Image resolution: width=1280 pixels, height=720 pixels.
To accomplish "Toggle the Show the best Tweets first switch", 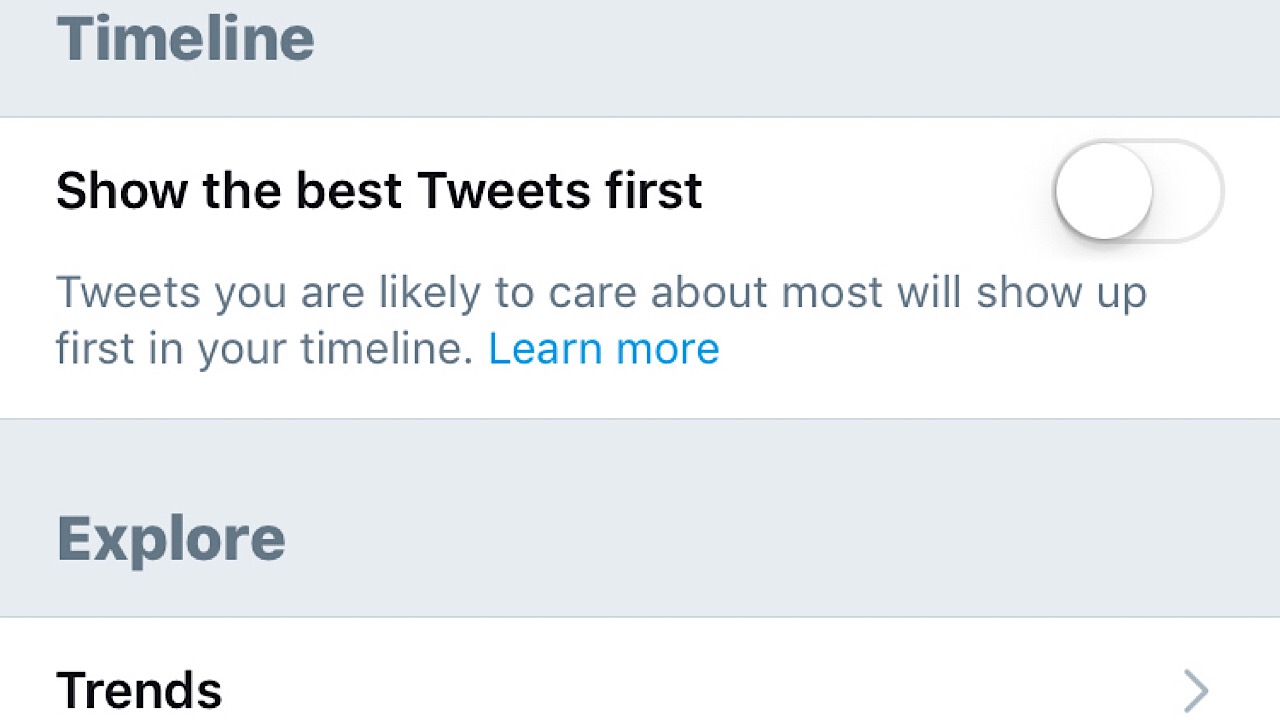I will point(1138,190).
